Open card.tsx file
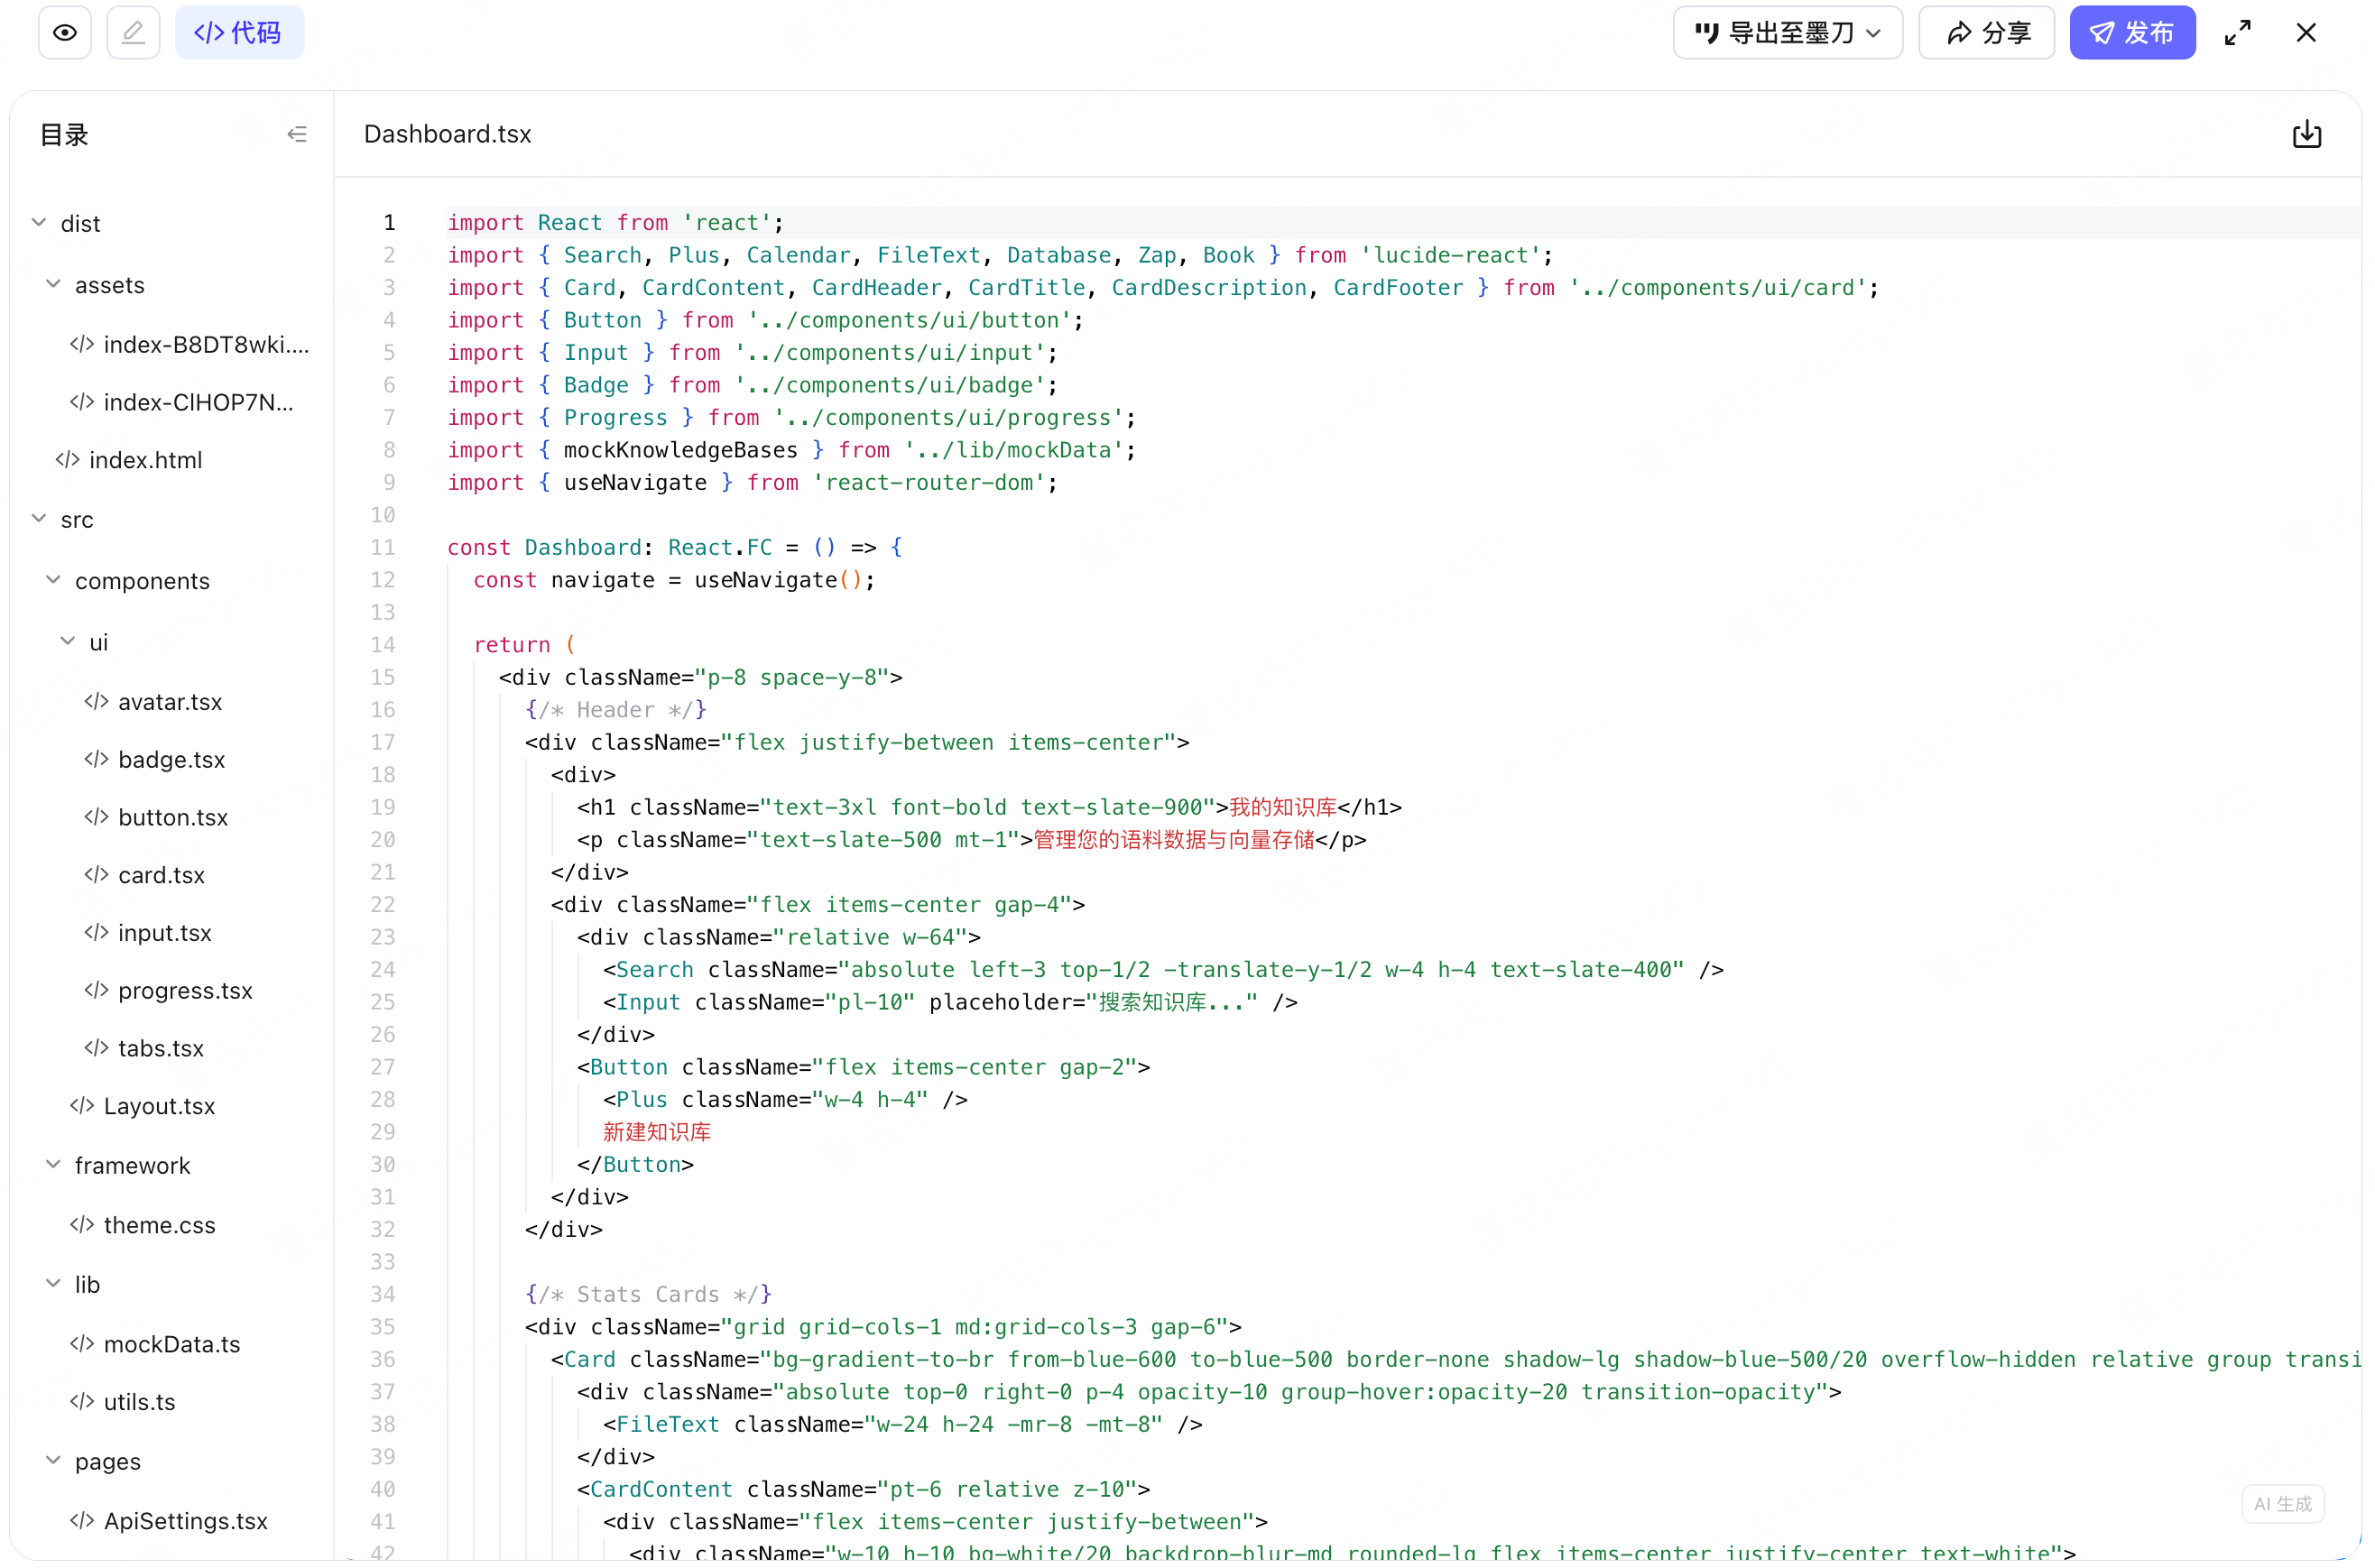 pyautogui.click(x=145, y=876)
